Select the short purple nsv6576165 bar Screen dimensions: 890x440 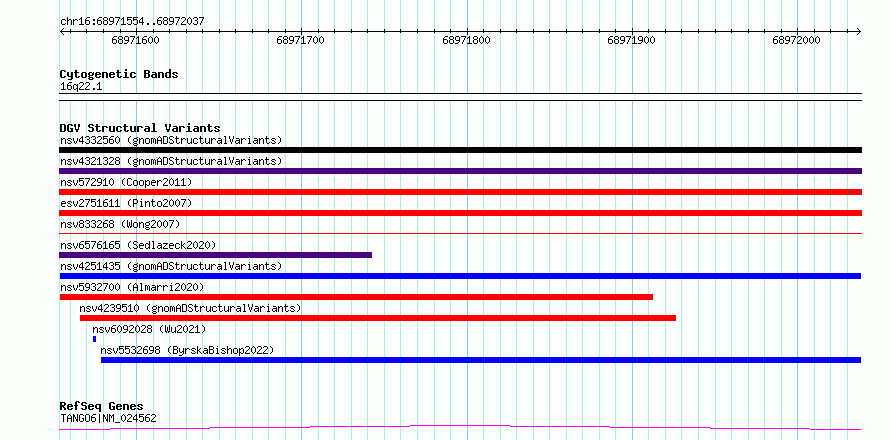click(216, 255)
